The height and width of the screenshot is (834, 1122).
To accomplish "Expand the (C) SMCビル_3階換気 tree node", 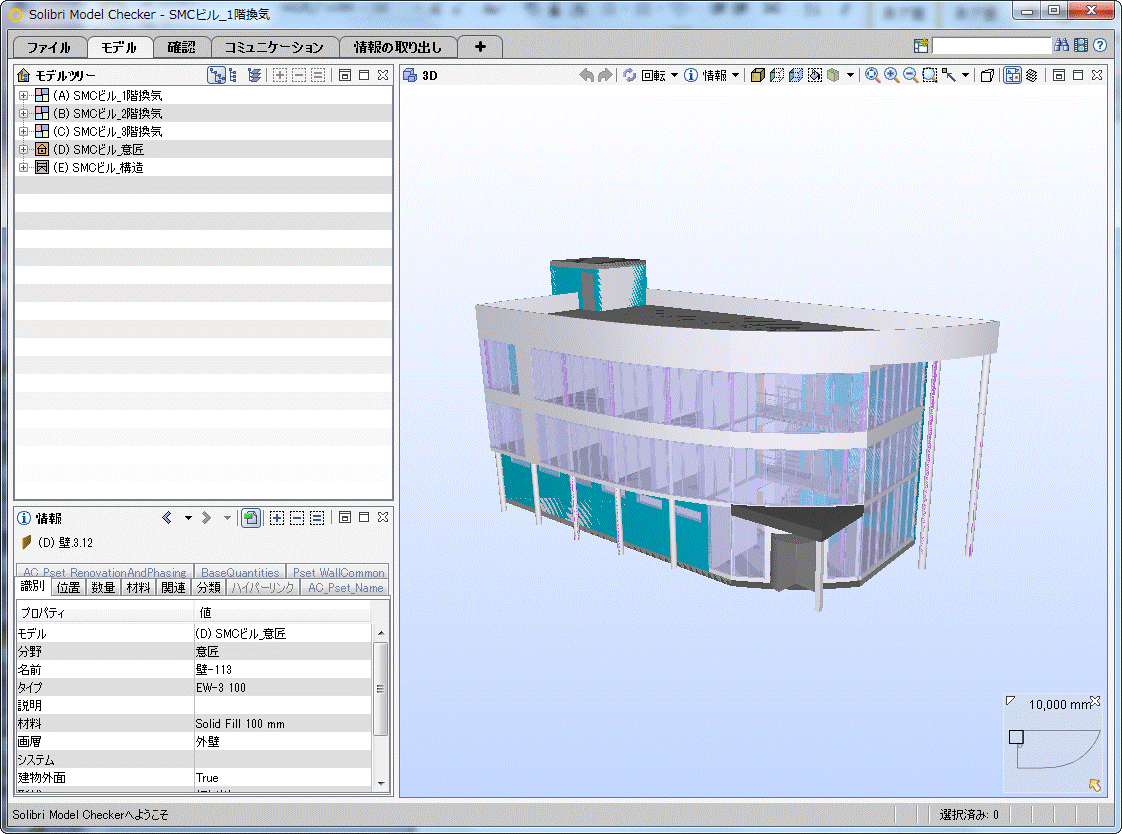I will 24,131.
